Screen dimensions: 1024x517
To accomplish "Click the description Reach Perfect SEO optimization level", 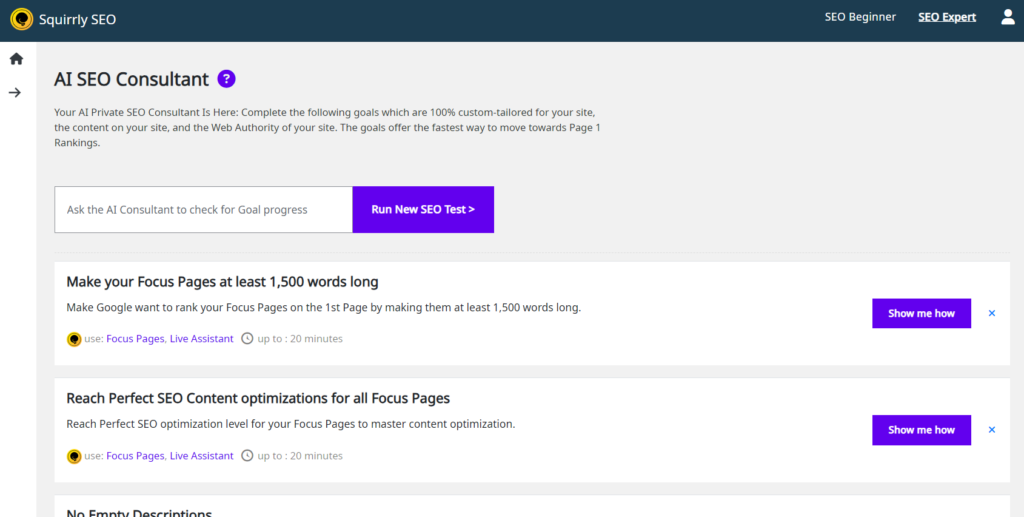I will [291, 424].
